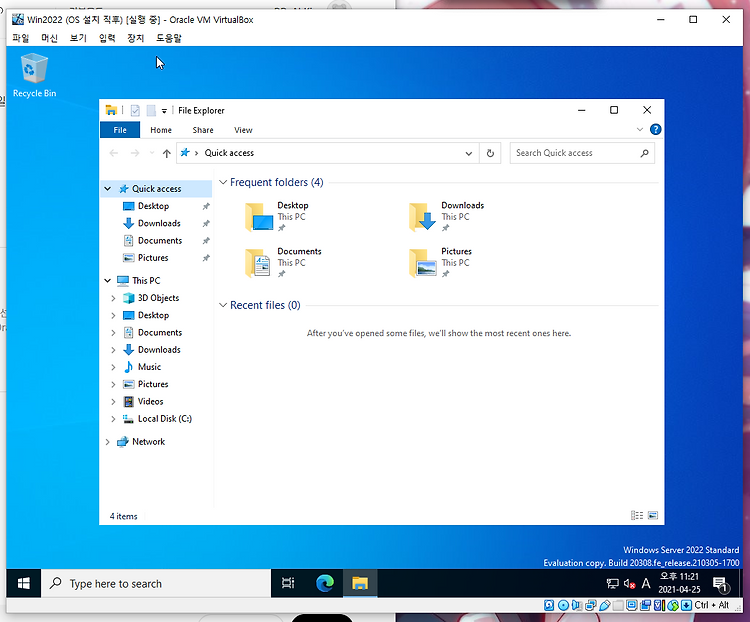Select Network in navigation pane
This screenshot has height=622, width=750.
[148, 441]
